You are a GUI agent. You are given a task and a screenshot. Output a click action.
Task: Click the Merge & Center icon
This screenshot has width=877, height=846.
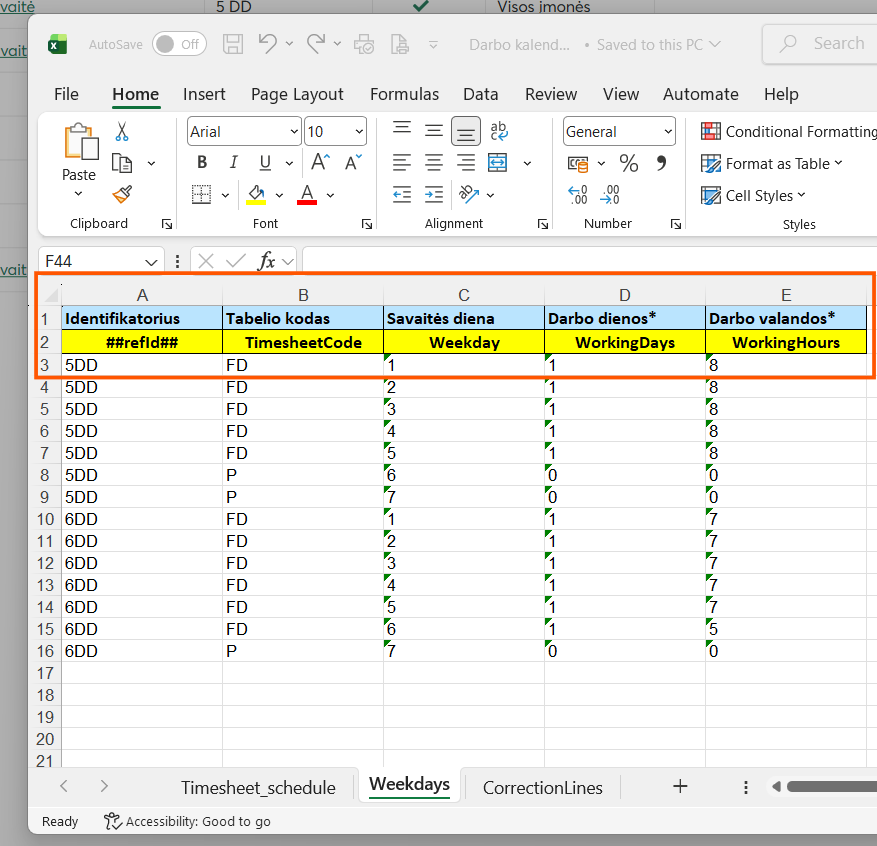coord(497,163)
